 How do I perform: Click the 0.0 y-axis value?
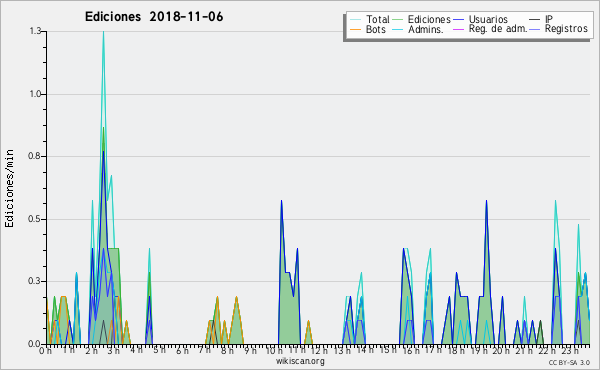coord(35,344)
